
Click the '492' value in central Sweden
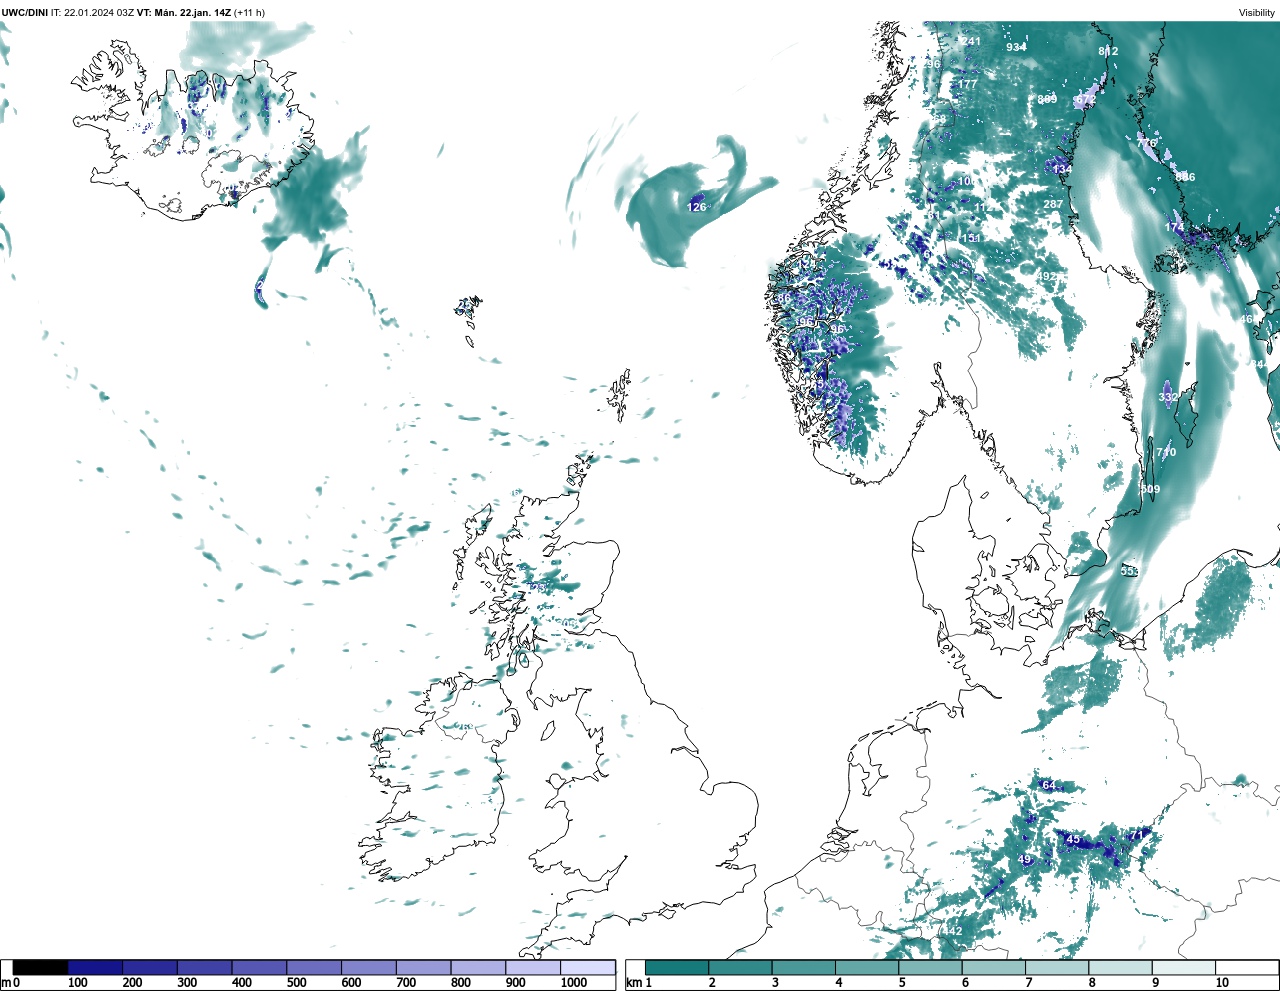click(1047, 276)
